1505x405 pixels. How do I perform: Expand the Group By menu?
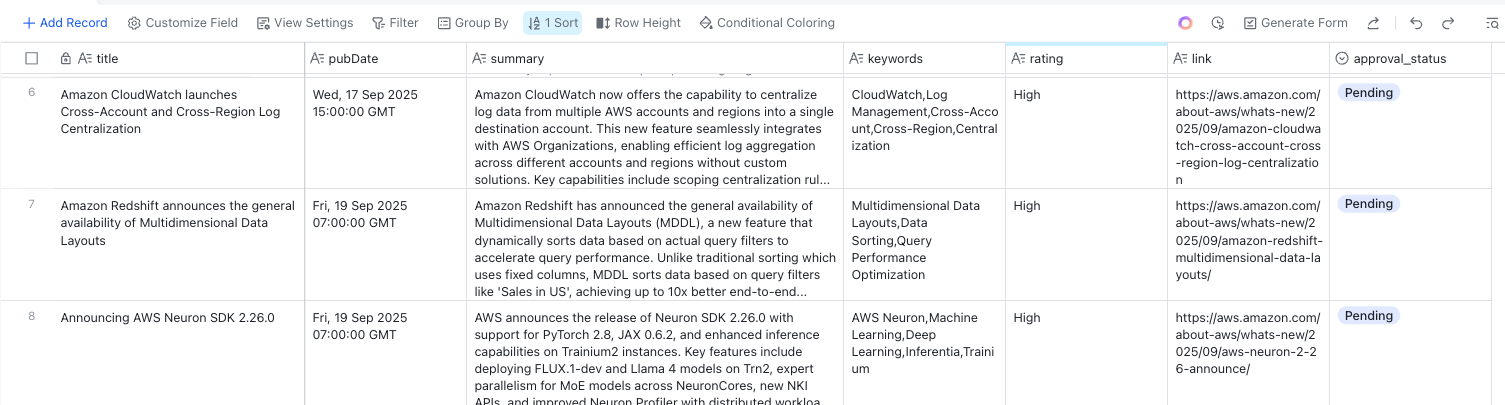[473, 23]
